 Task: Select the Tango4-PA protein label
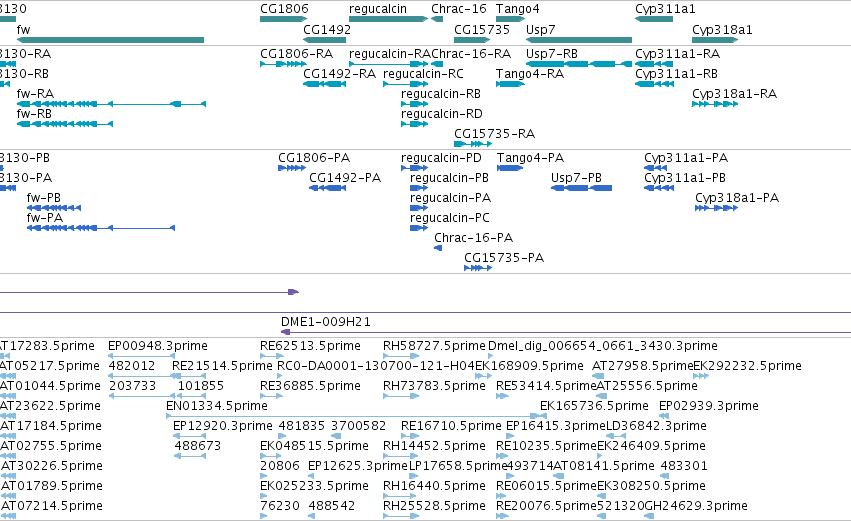[530, 158]
